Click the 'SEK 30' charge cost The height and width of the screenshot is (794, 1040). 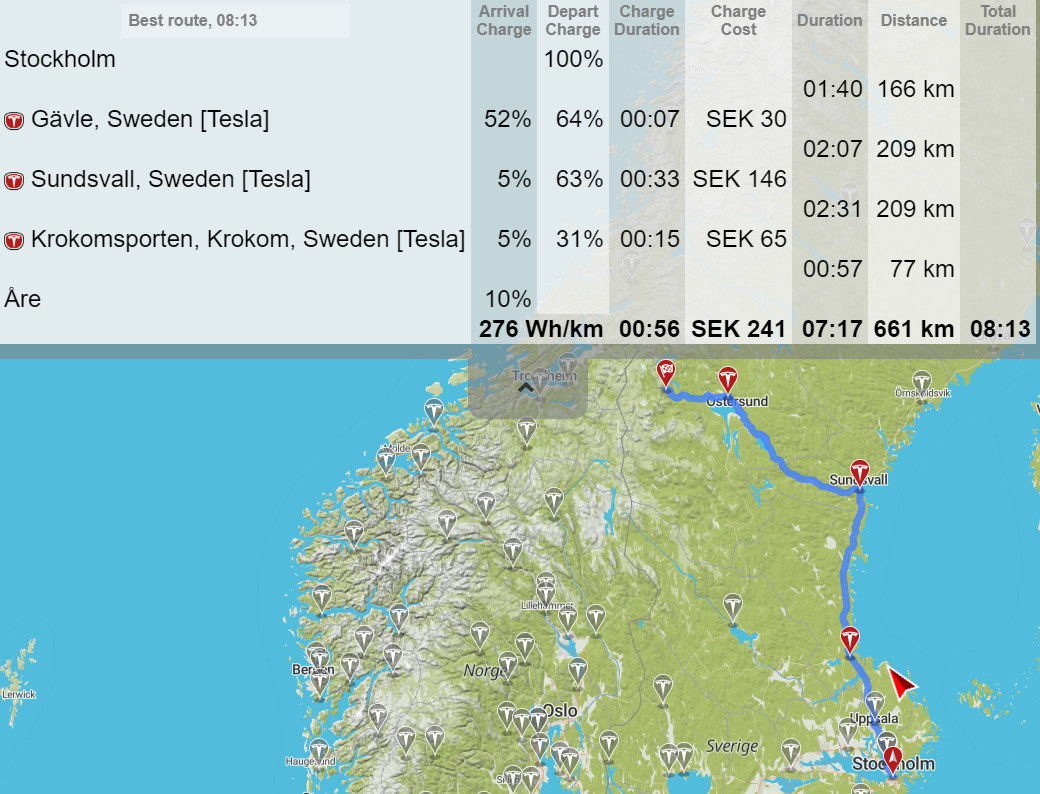click(x=746, y=119)
